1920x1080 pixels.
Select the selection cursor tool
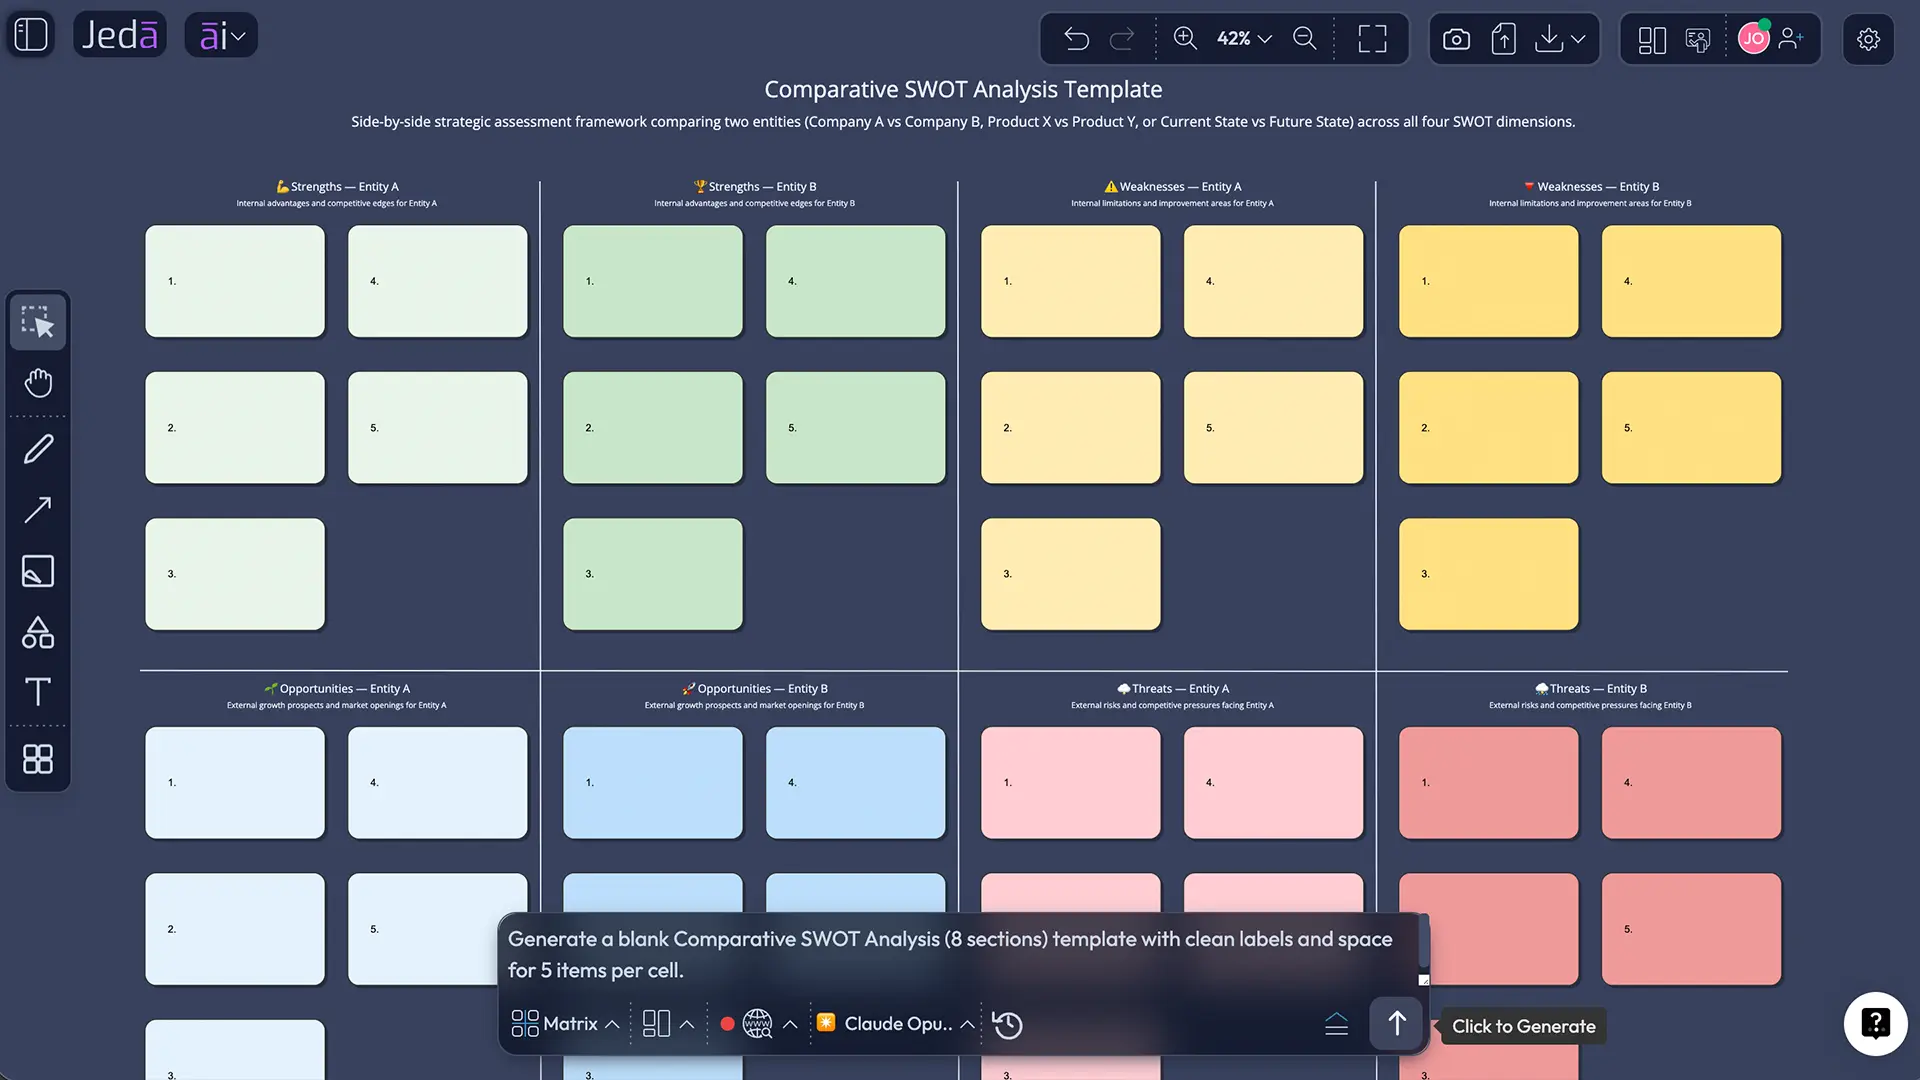pos(38,322)
